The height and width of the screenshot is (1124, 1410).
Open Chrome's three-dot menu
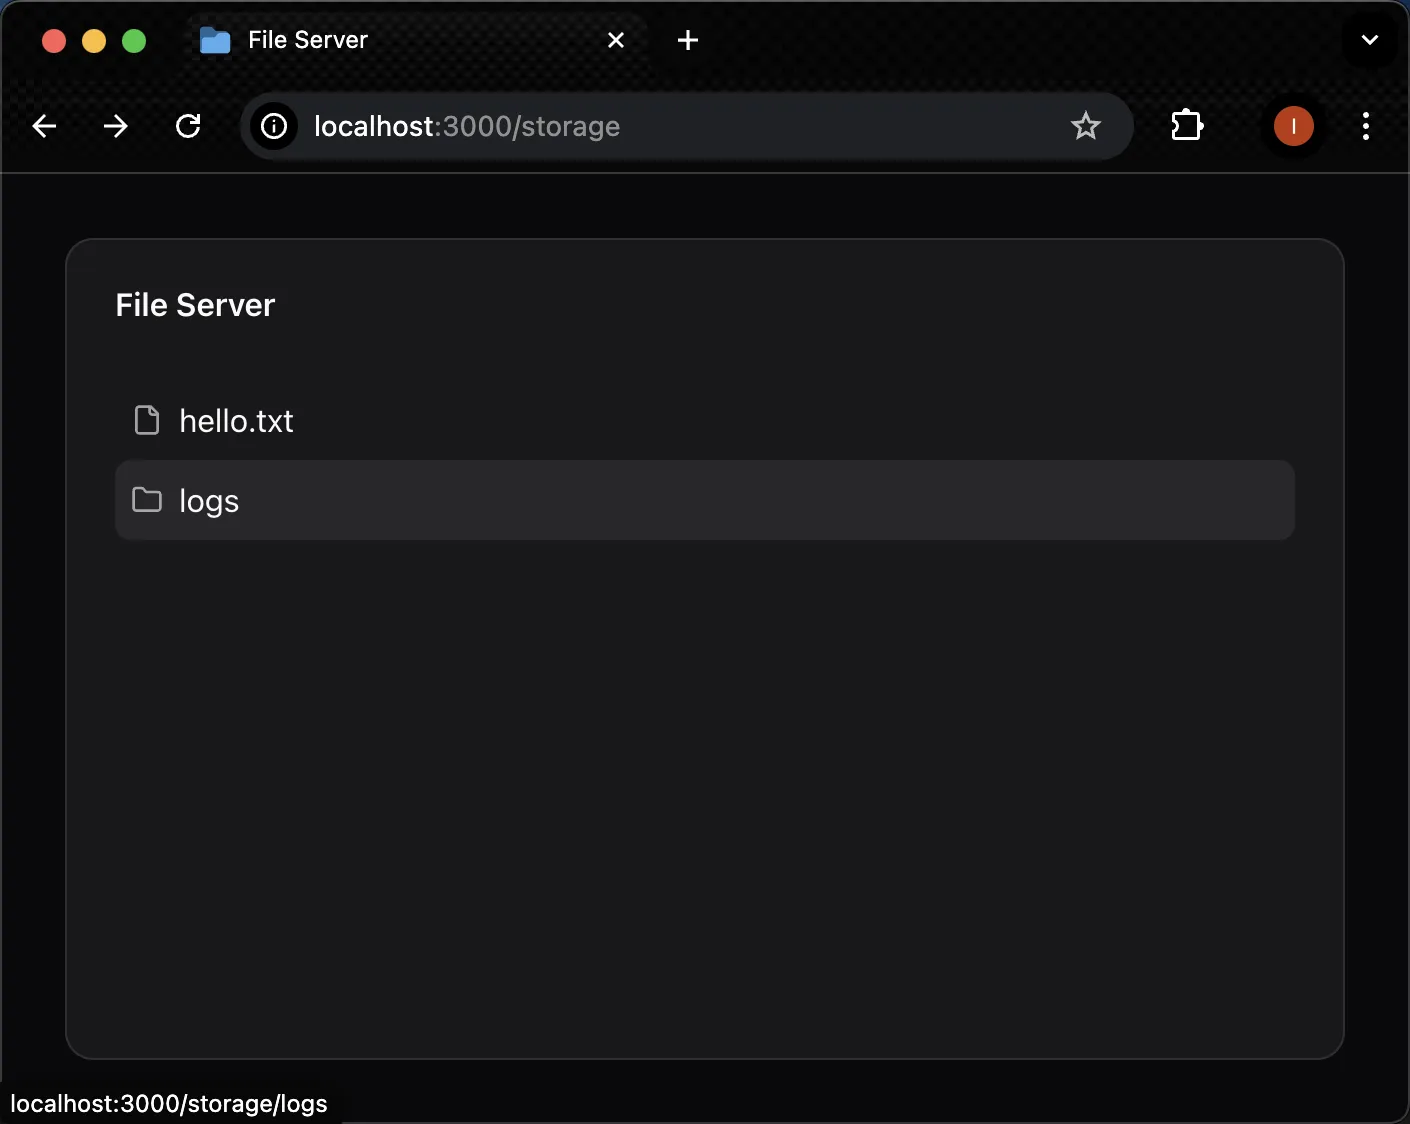click(x=1365, y=126)
